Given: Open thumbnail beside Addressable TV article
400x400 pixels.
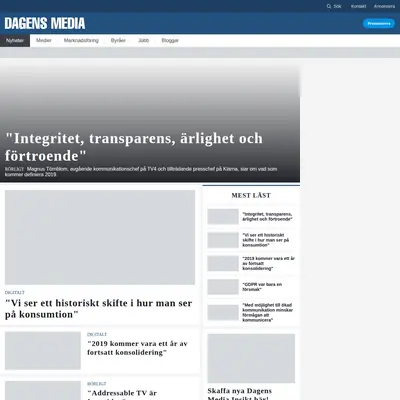Looking at the screenshot, I should coord(43,390).
